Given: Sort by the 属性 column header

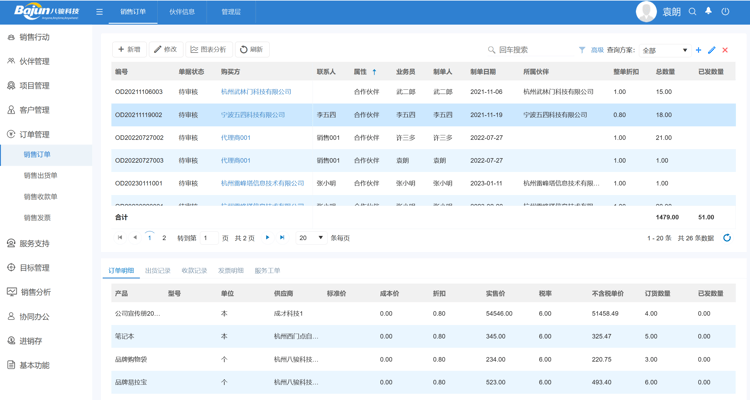Looking at the screenshot, I should (361, 72).
